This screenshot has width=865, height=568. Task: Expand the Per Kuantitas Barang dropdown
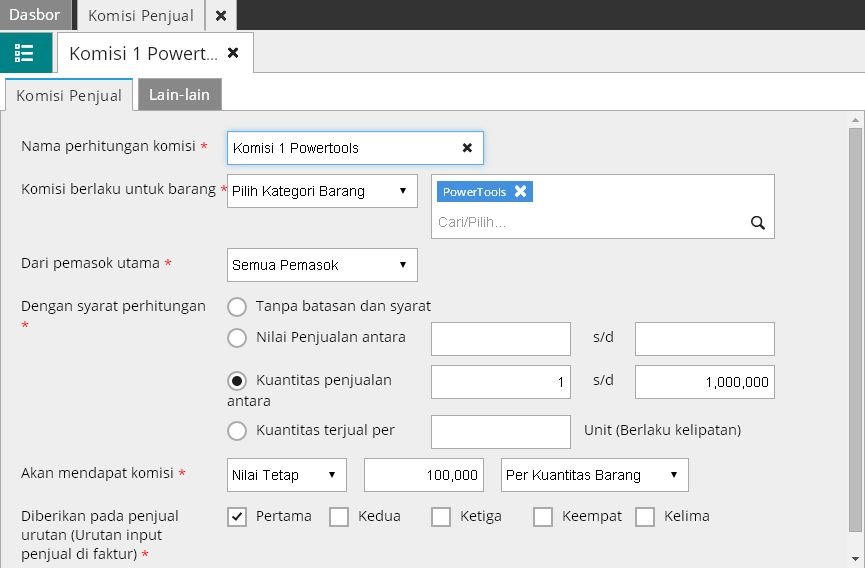point(594,475)
